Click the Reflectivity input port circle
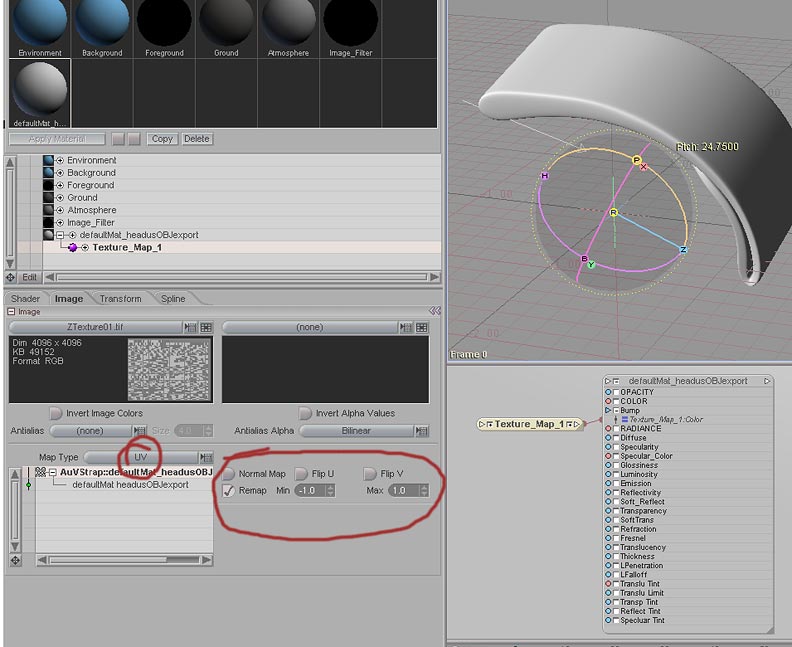This screenshot has height=647, width=792. [x=608, y=492]
